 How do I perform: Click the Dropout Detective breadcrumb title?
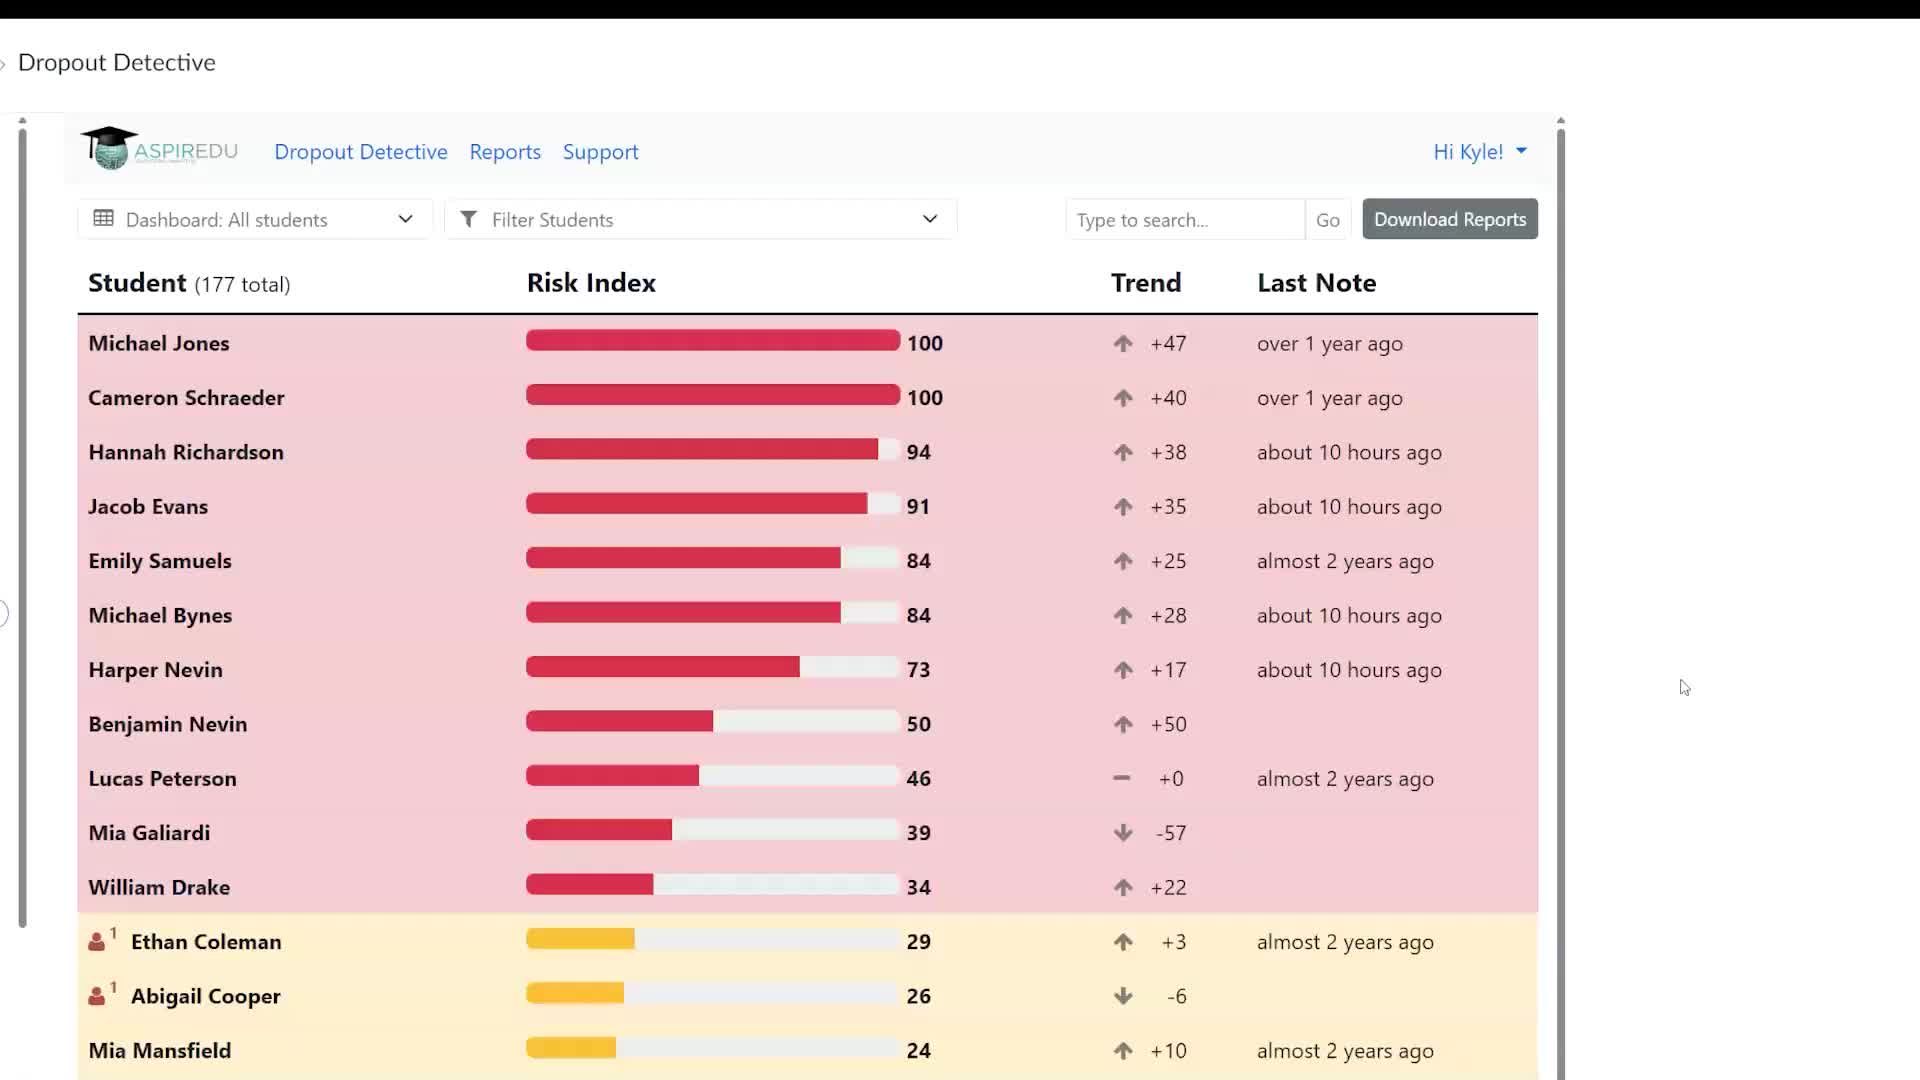tap(117, 62)
